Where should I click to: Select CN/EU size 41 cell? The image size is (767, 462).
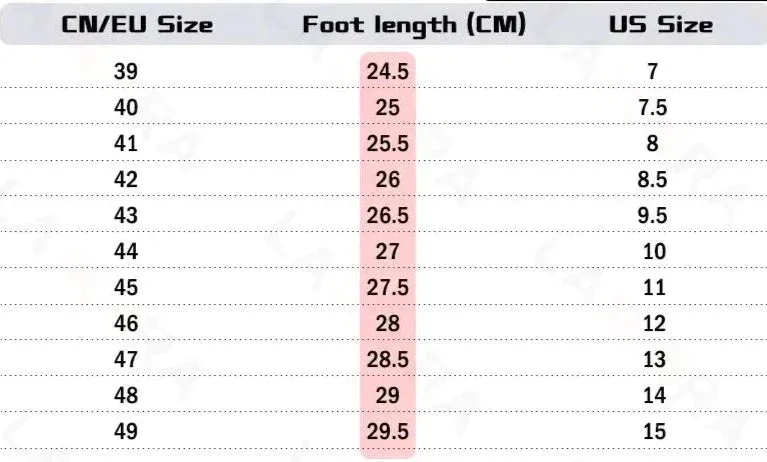tap(126, 144)
